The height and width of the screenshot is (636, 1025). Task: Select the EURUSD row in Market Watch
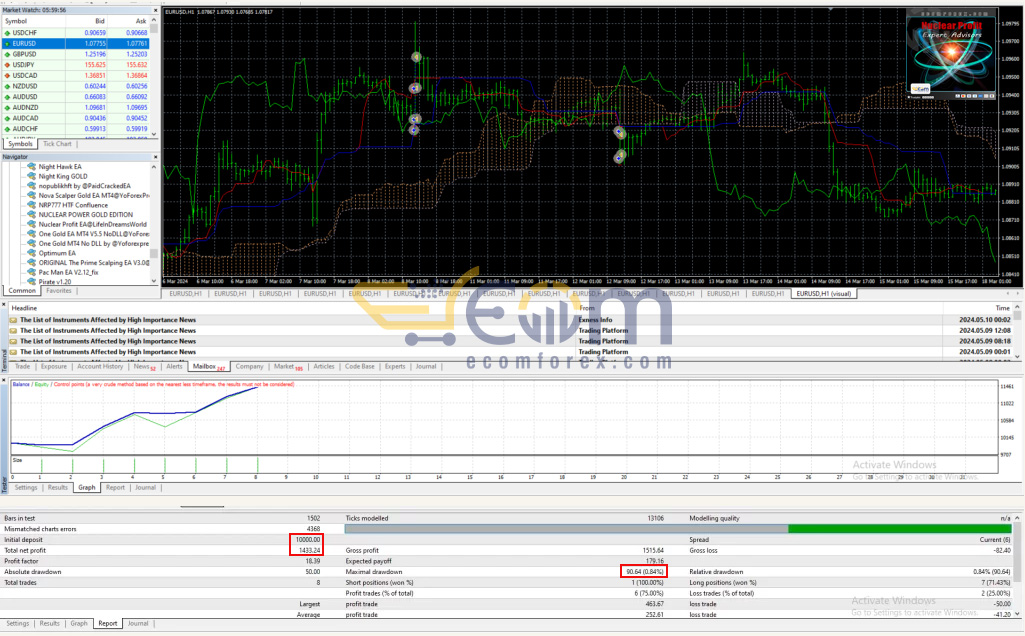pos(75,44)
